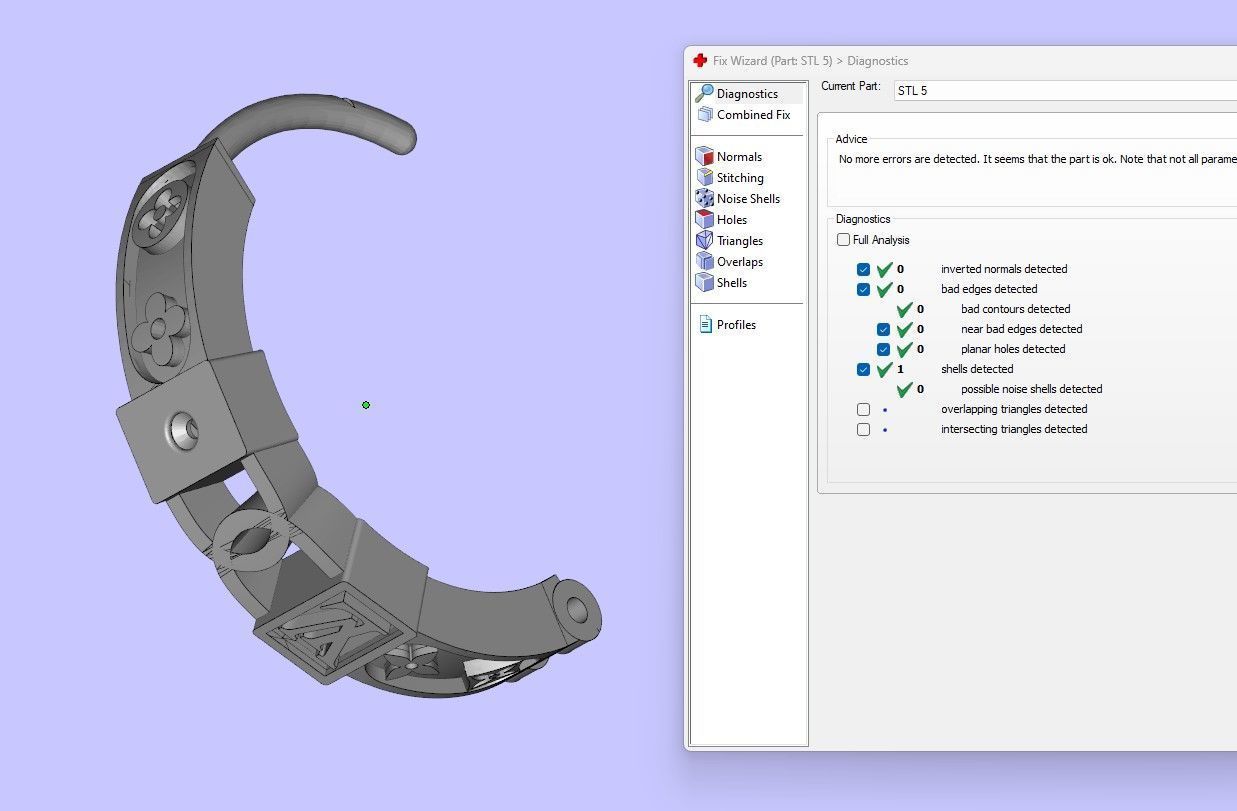
Task: Enable Full Analysis checkbox
Action: pyautogui.click(x=843, y=240)
